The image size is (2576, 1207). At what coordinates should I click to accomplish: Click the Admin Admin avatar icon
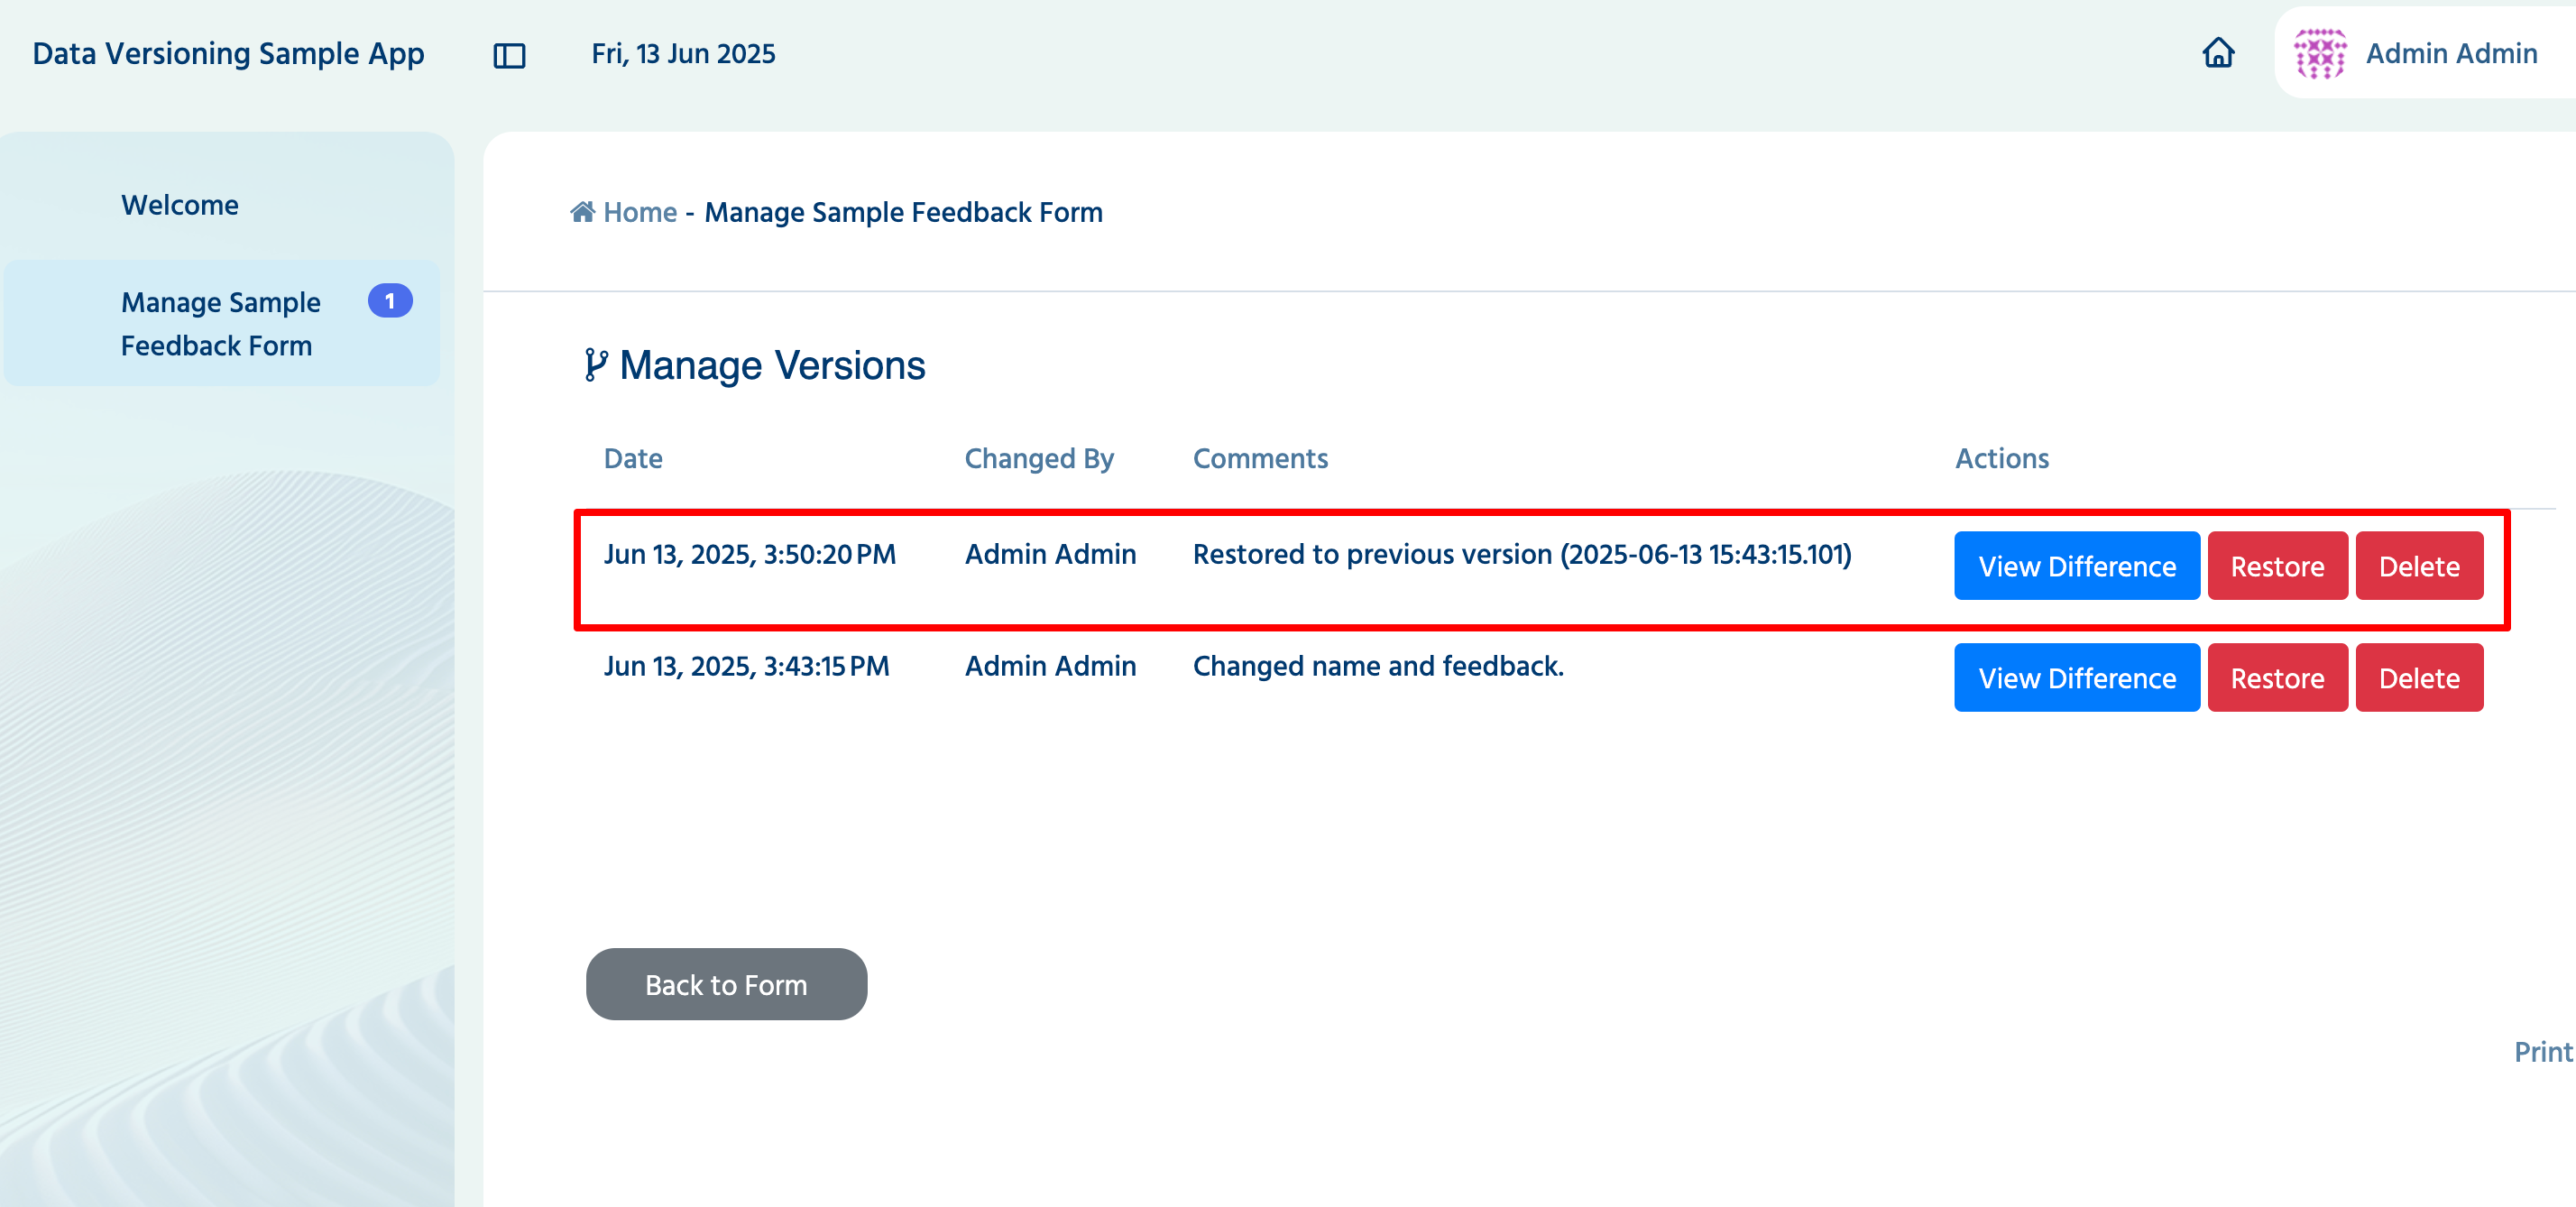(2320, 54)
